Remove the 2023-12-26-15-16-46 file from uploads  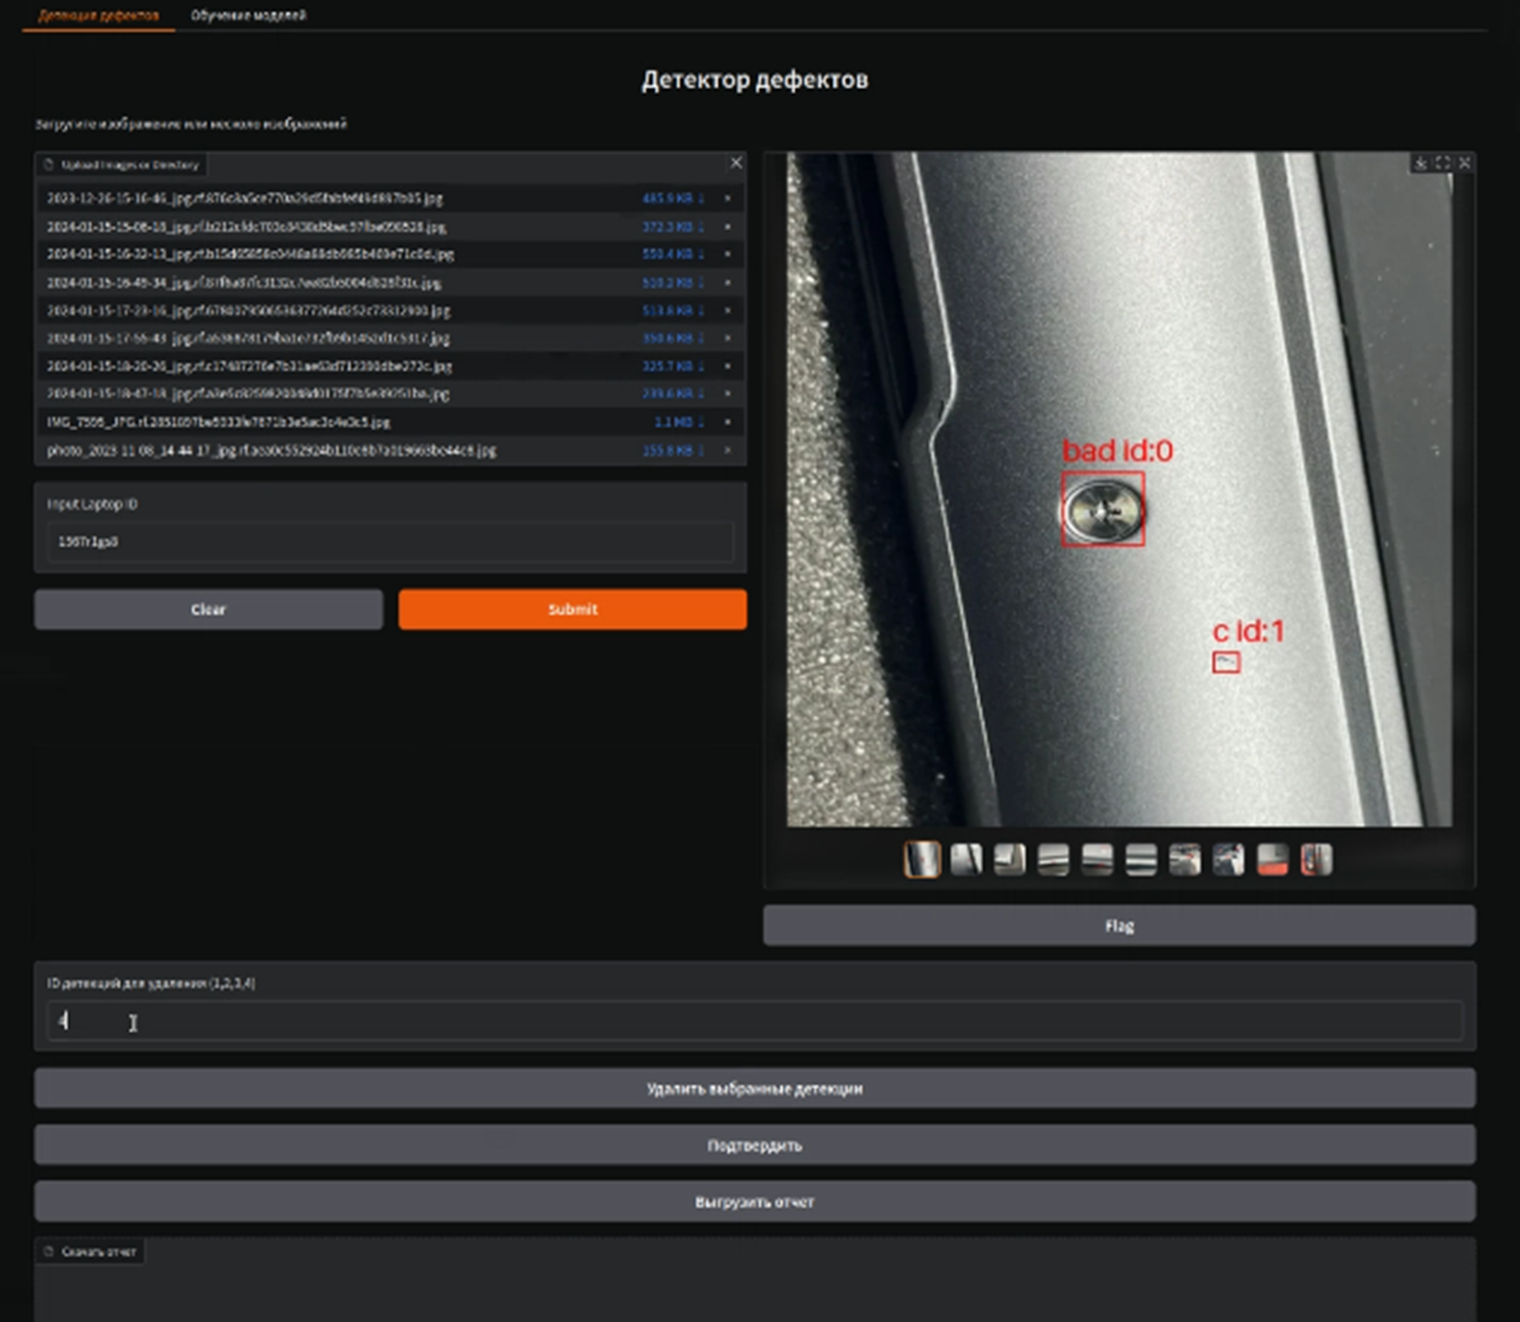click(x=727, y=198)
